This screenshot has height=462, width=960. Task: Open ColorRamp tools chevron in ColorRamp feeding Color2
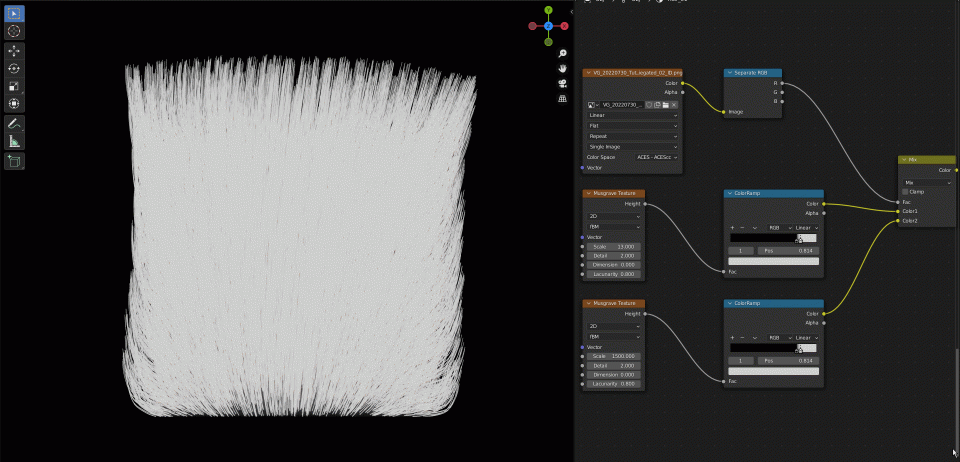pyautogui.click(x=755, y=338)
